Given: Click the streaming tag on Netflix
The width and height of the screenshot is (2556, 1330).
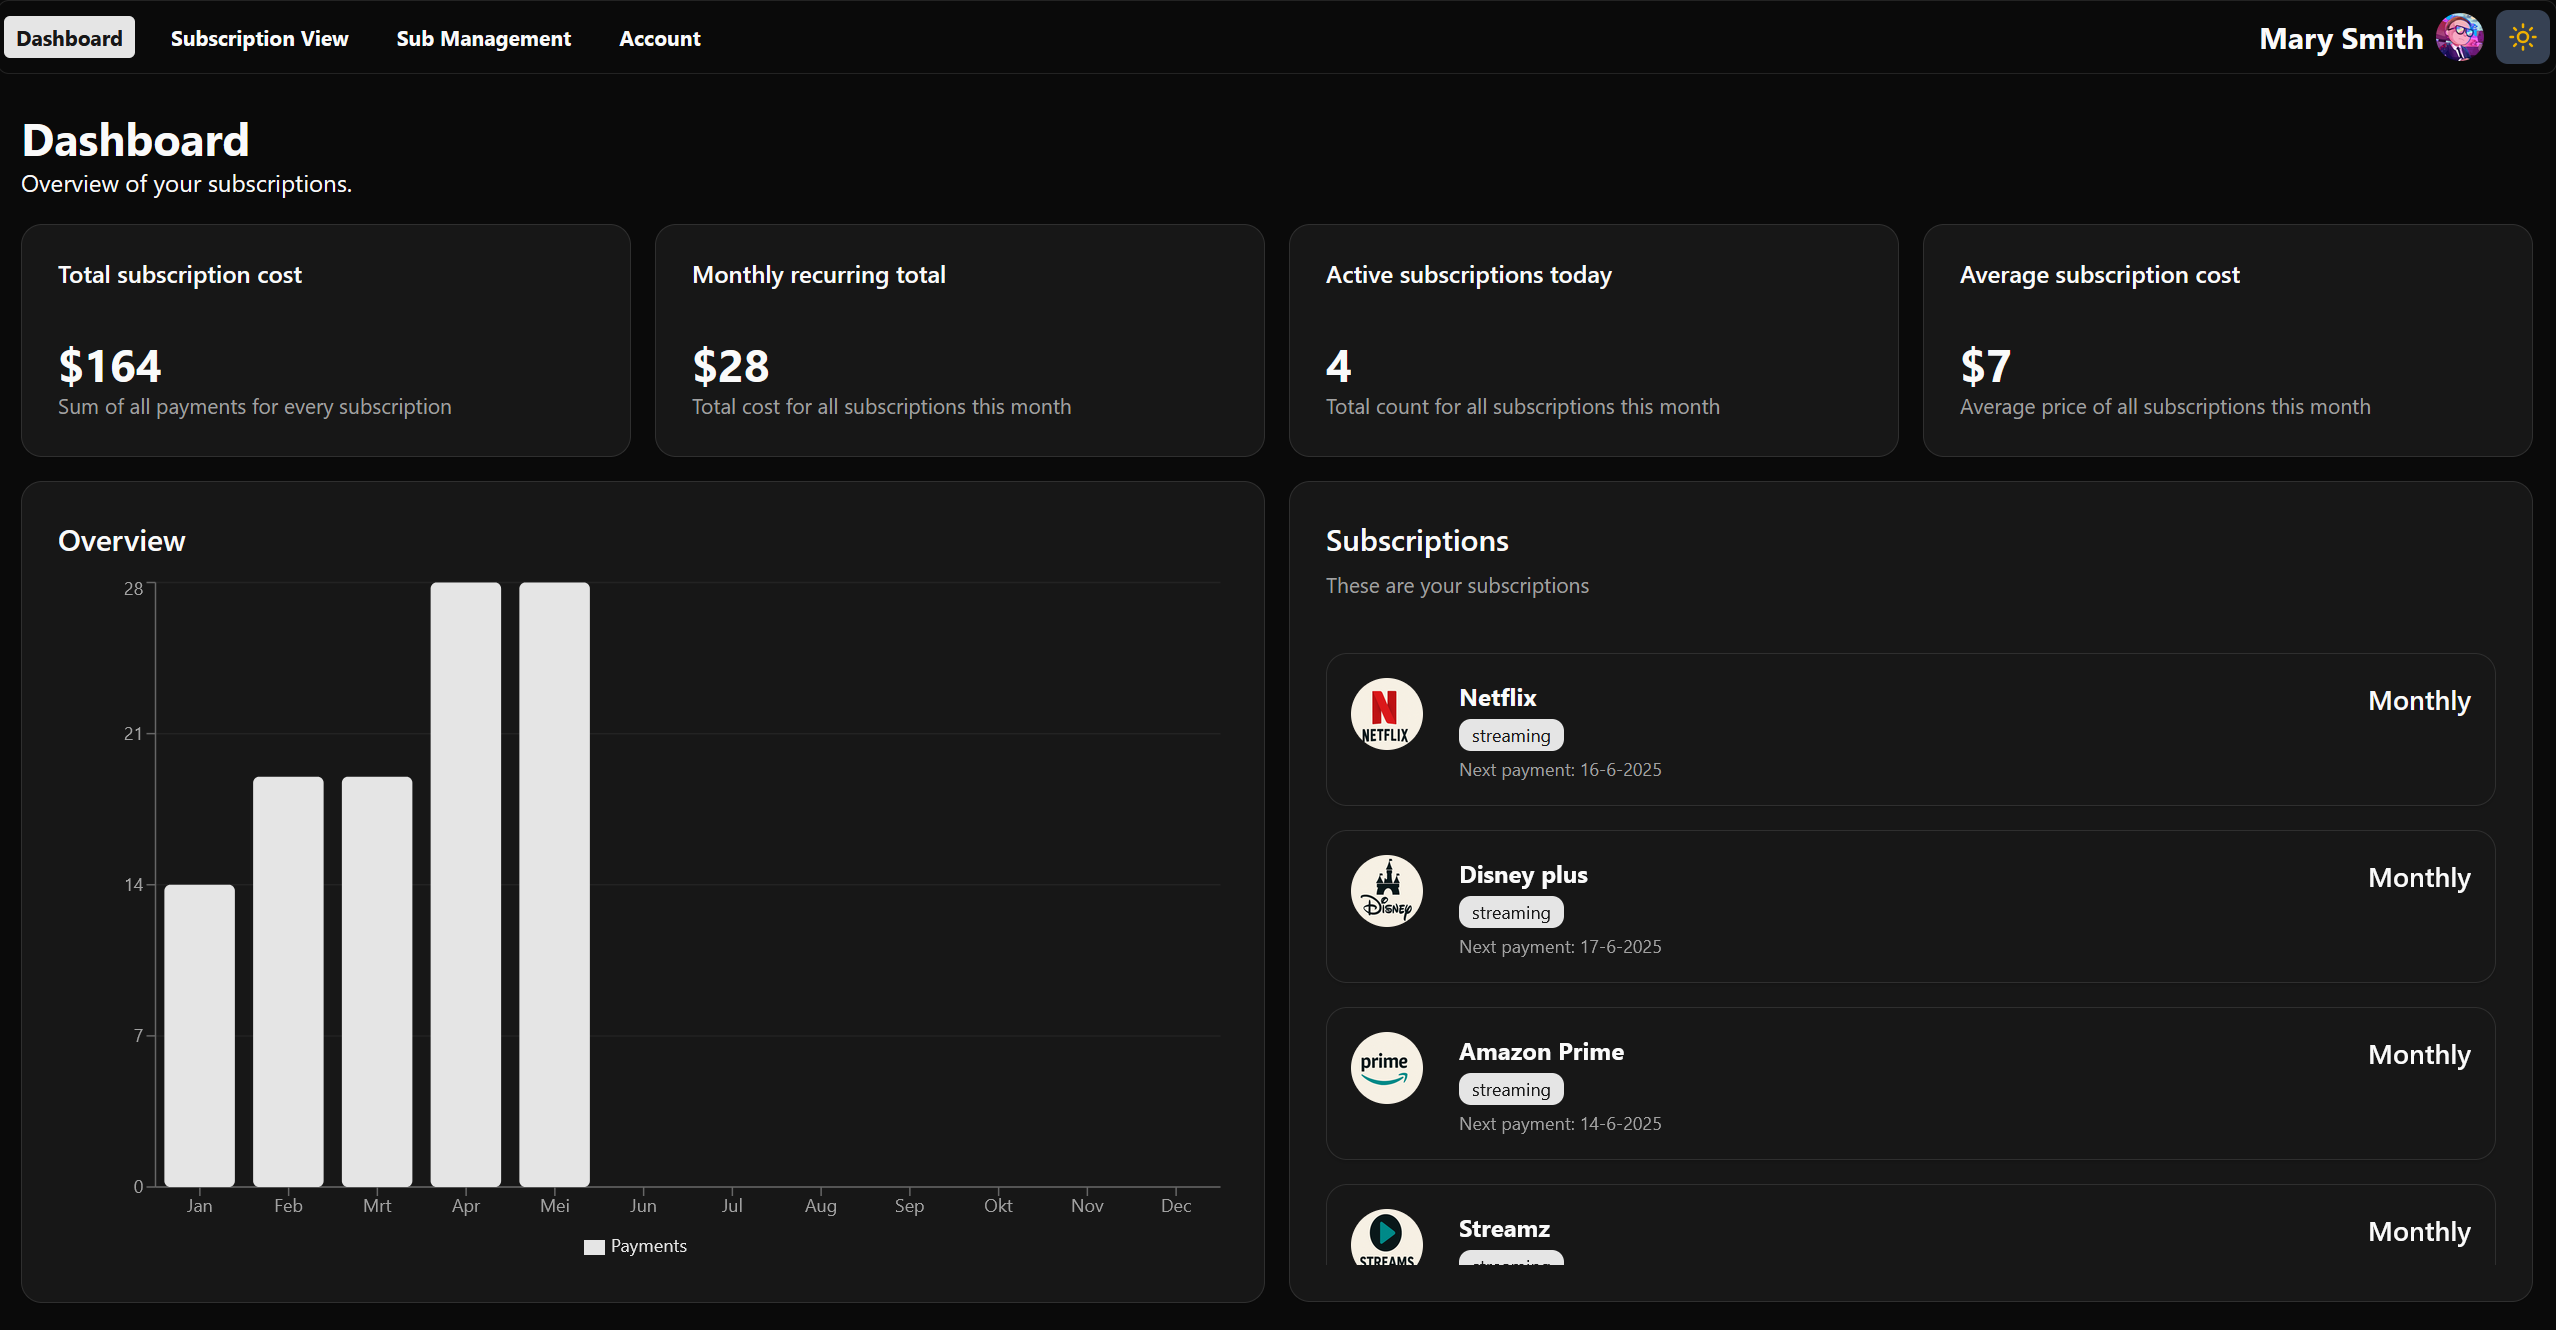Looking at the screenshot, I should click(x=1510, y=735).
